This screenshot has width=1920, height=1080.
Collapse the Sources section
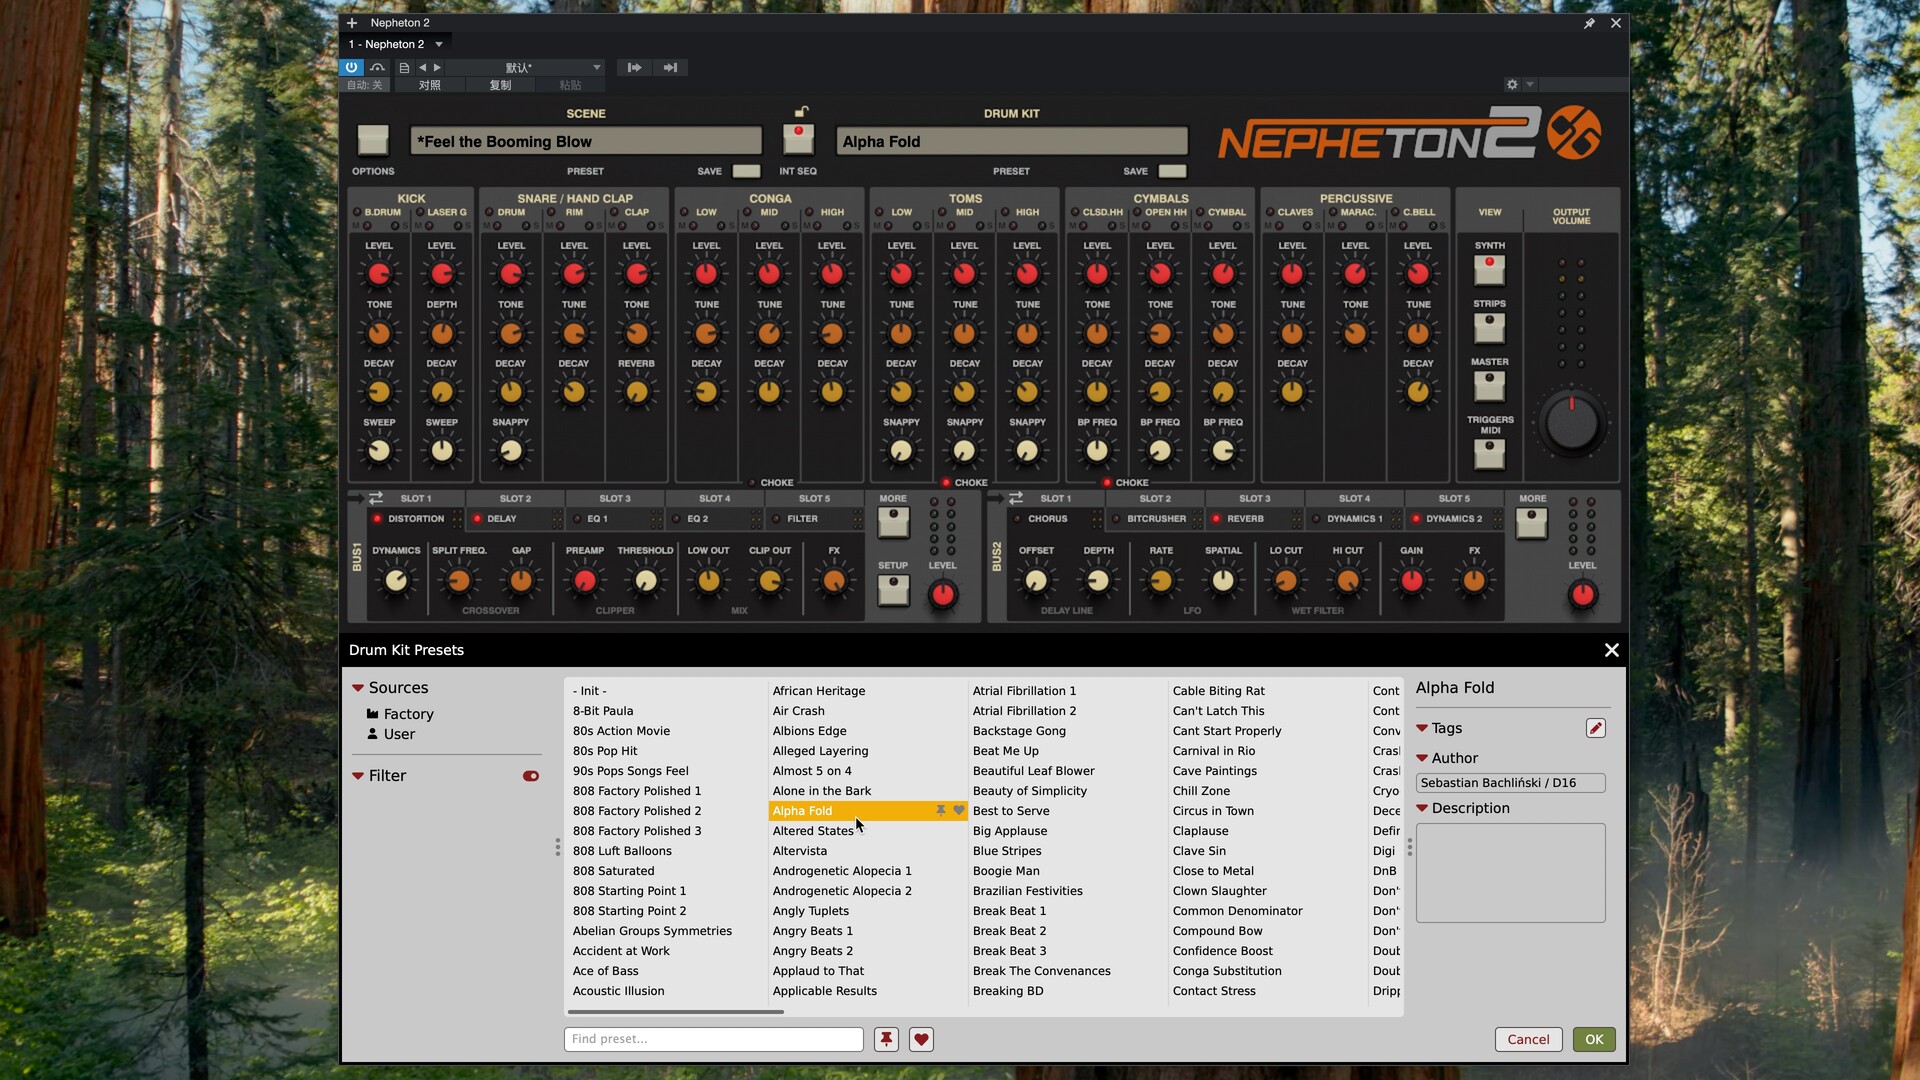[358, 688]
